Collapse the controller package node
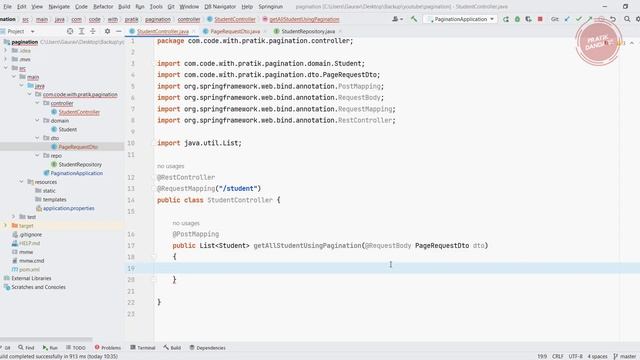Screen dimensions: 640x360 [37, 103]
